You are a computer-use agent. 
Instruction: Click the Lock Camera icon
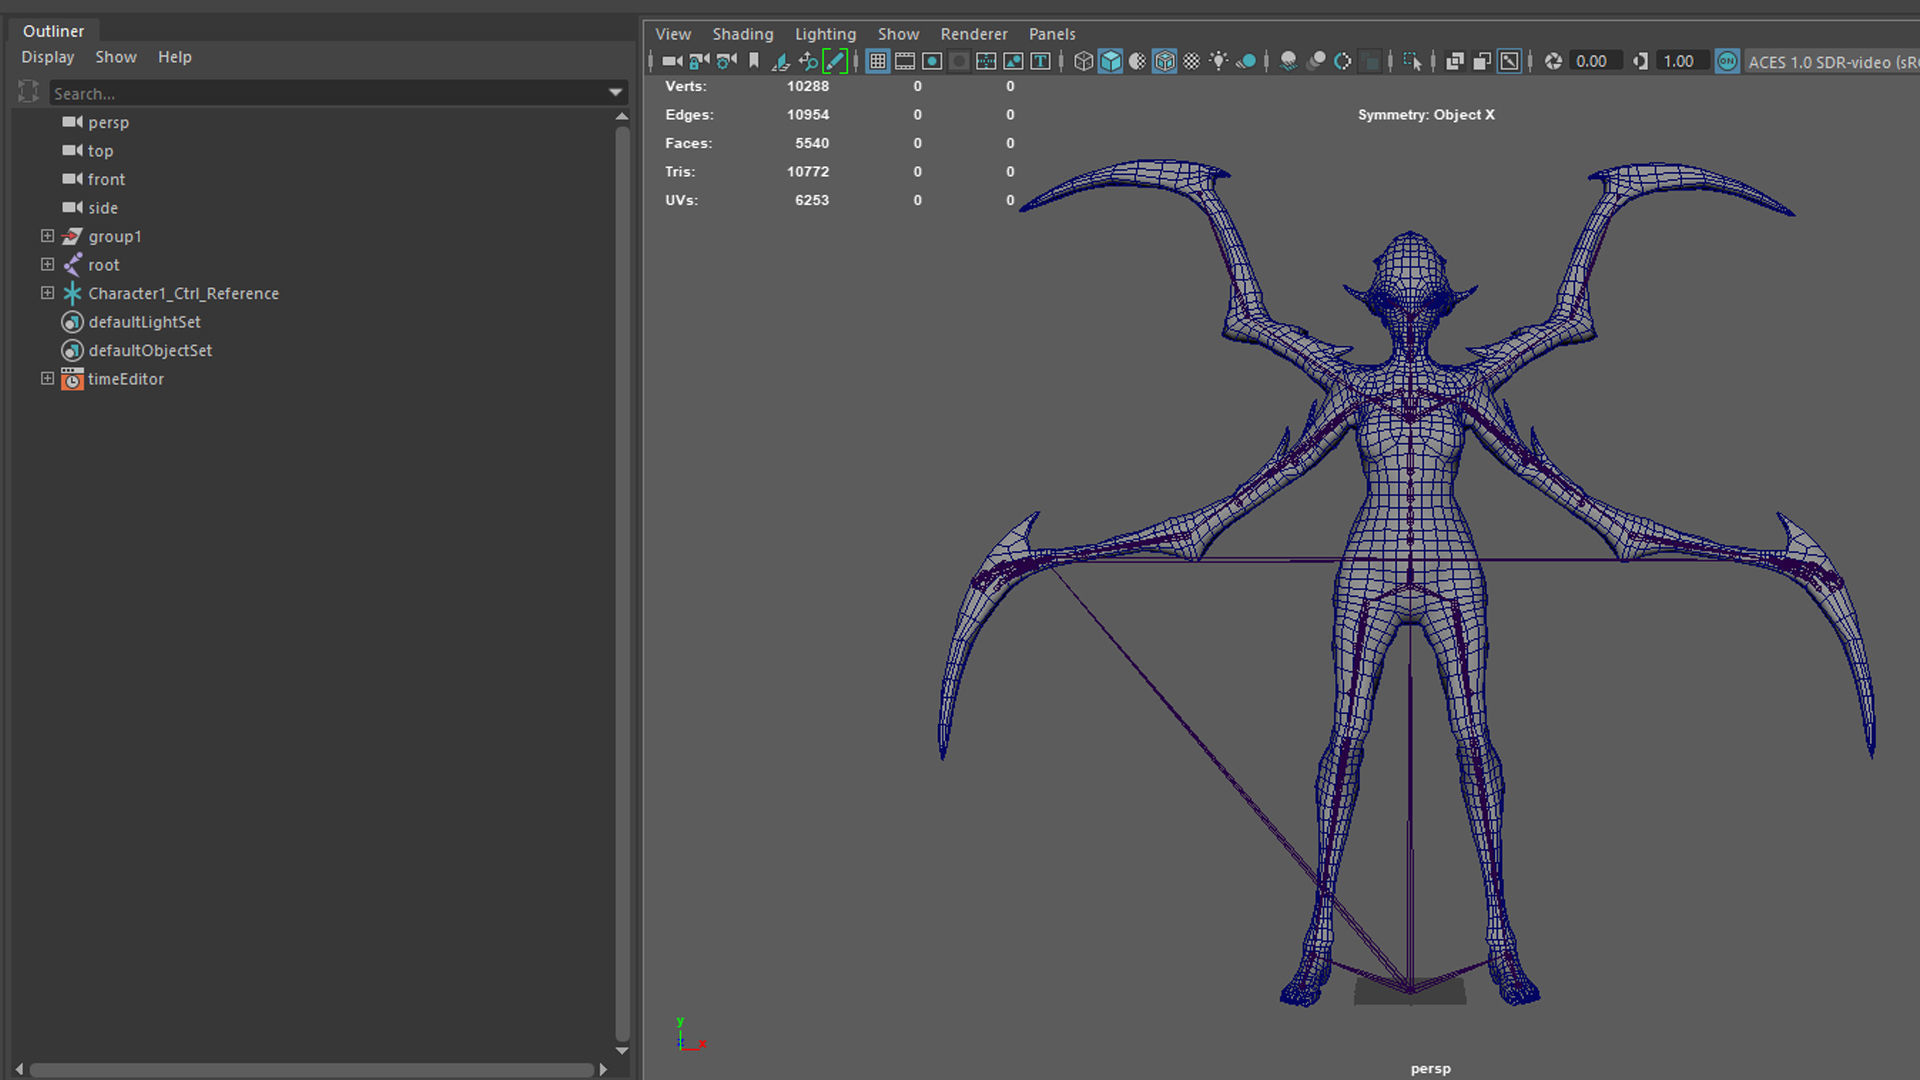699,61
